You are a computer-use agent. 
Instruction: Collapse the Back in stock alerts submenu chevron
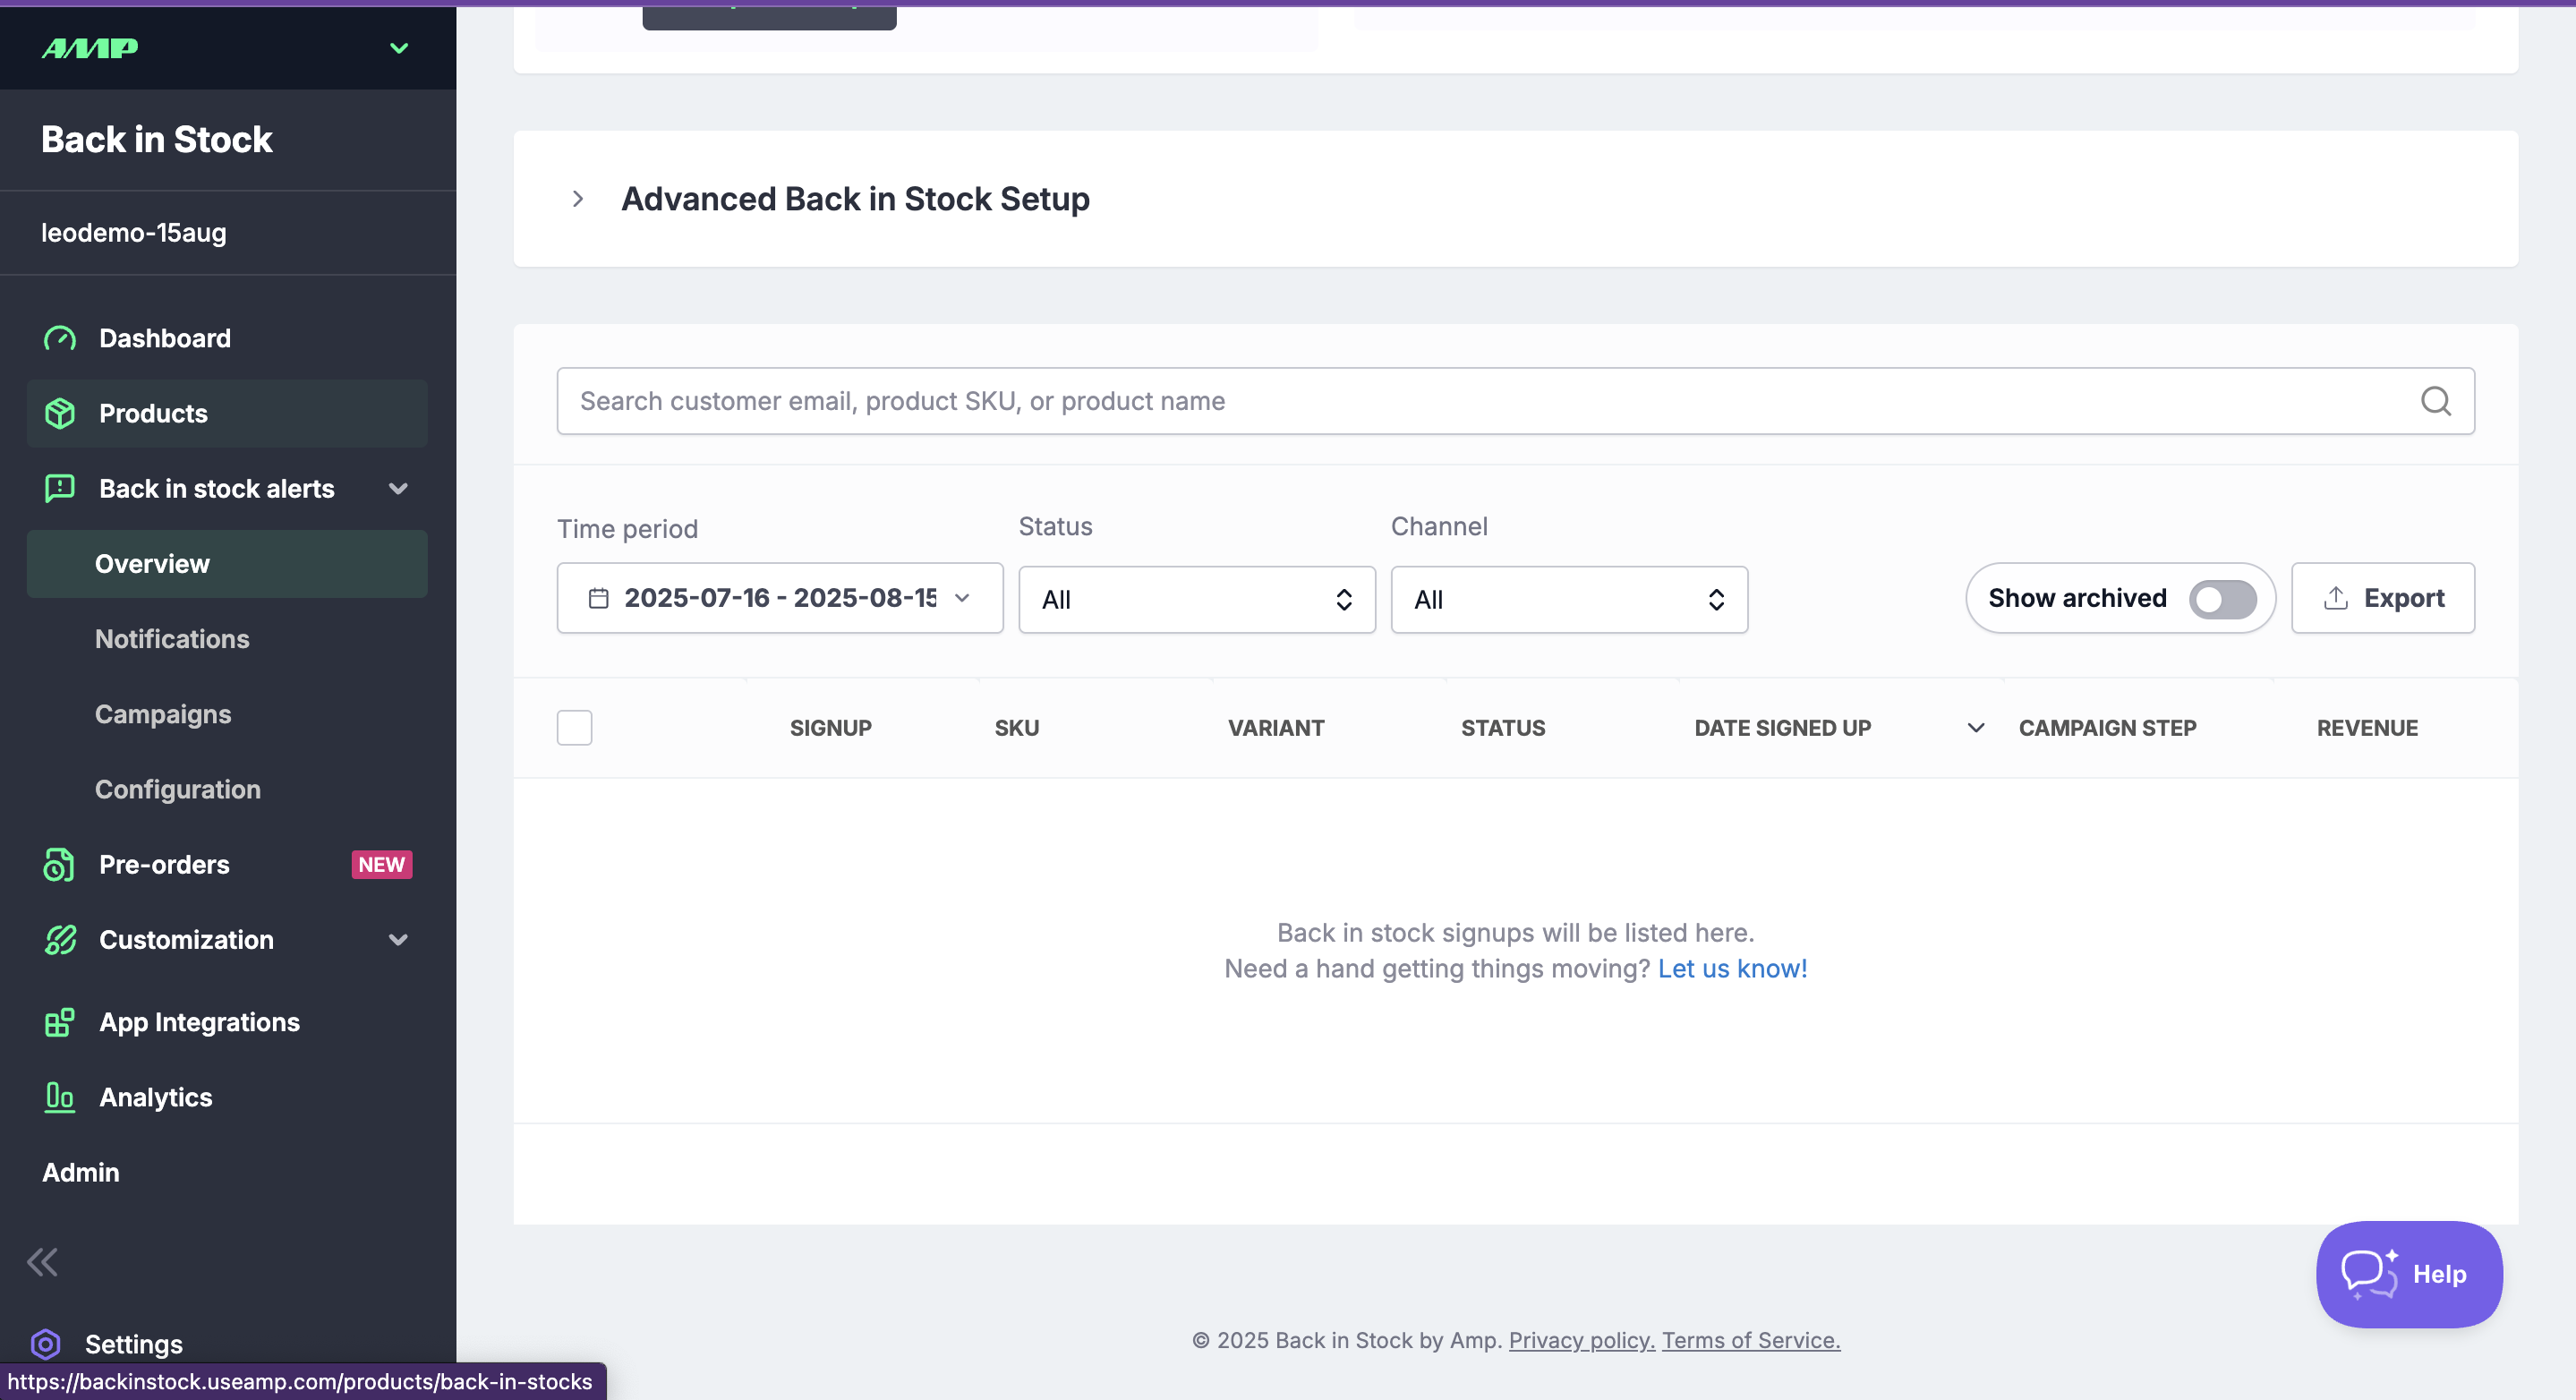click(398, 488)
